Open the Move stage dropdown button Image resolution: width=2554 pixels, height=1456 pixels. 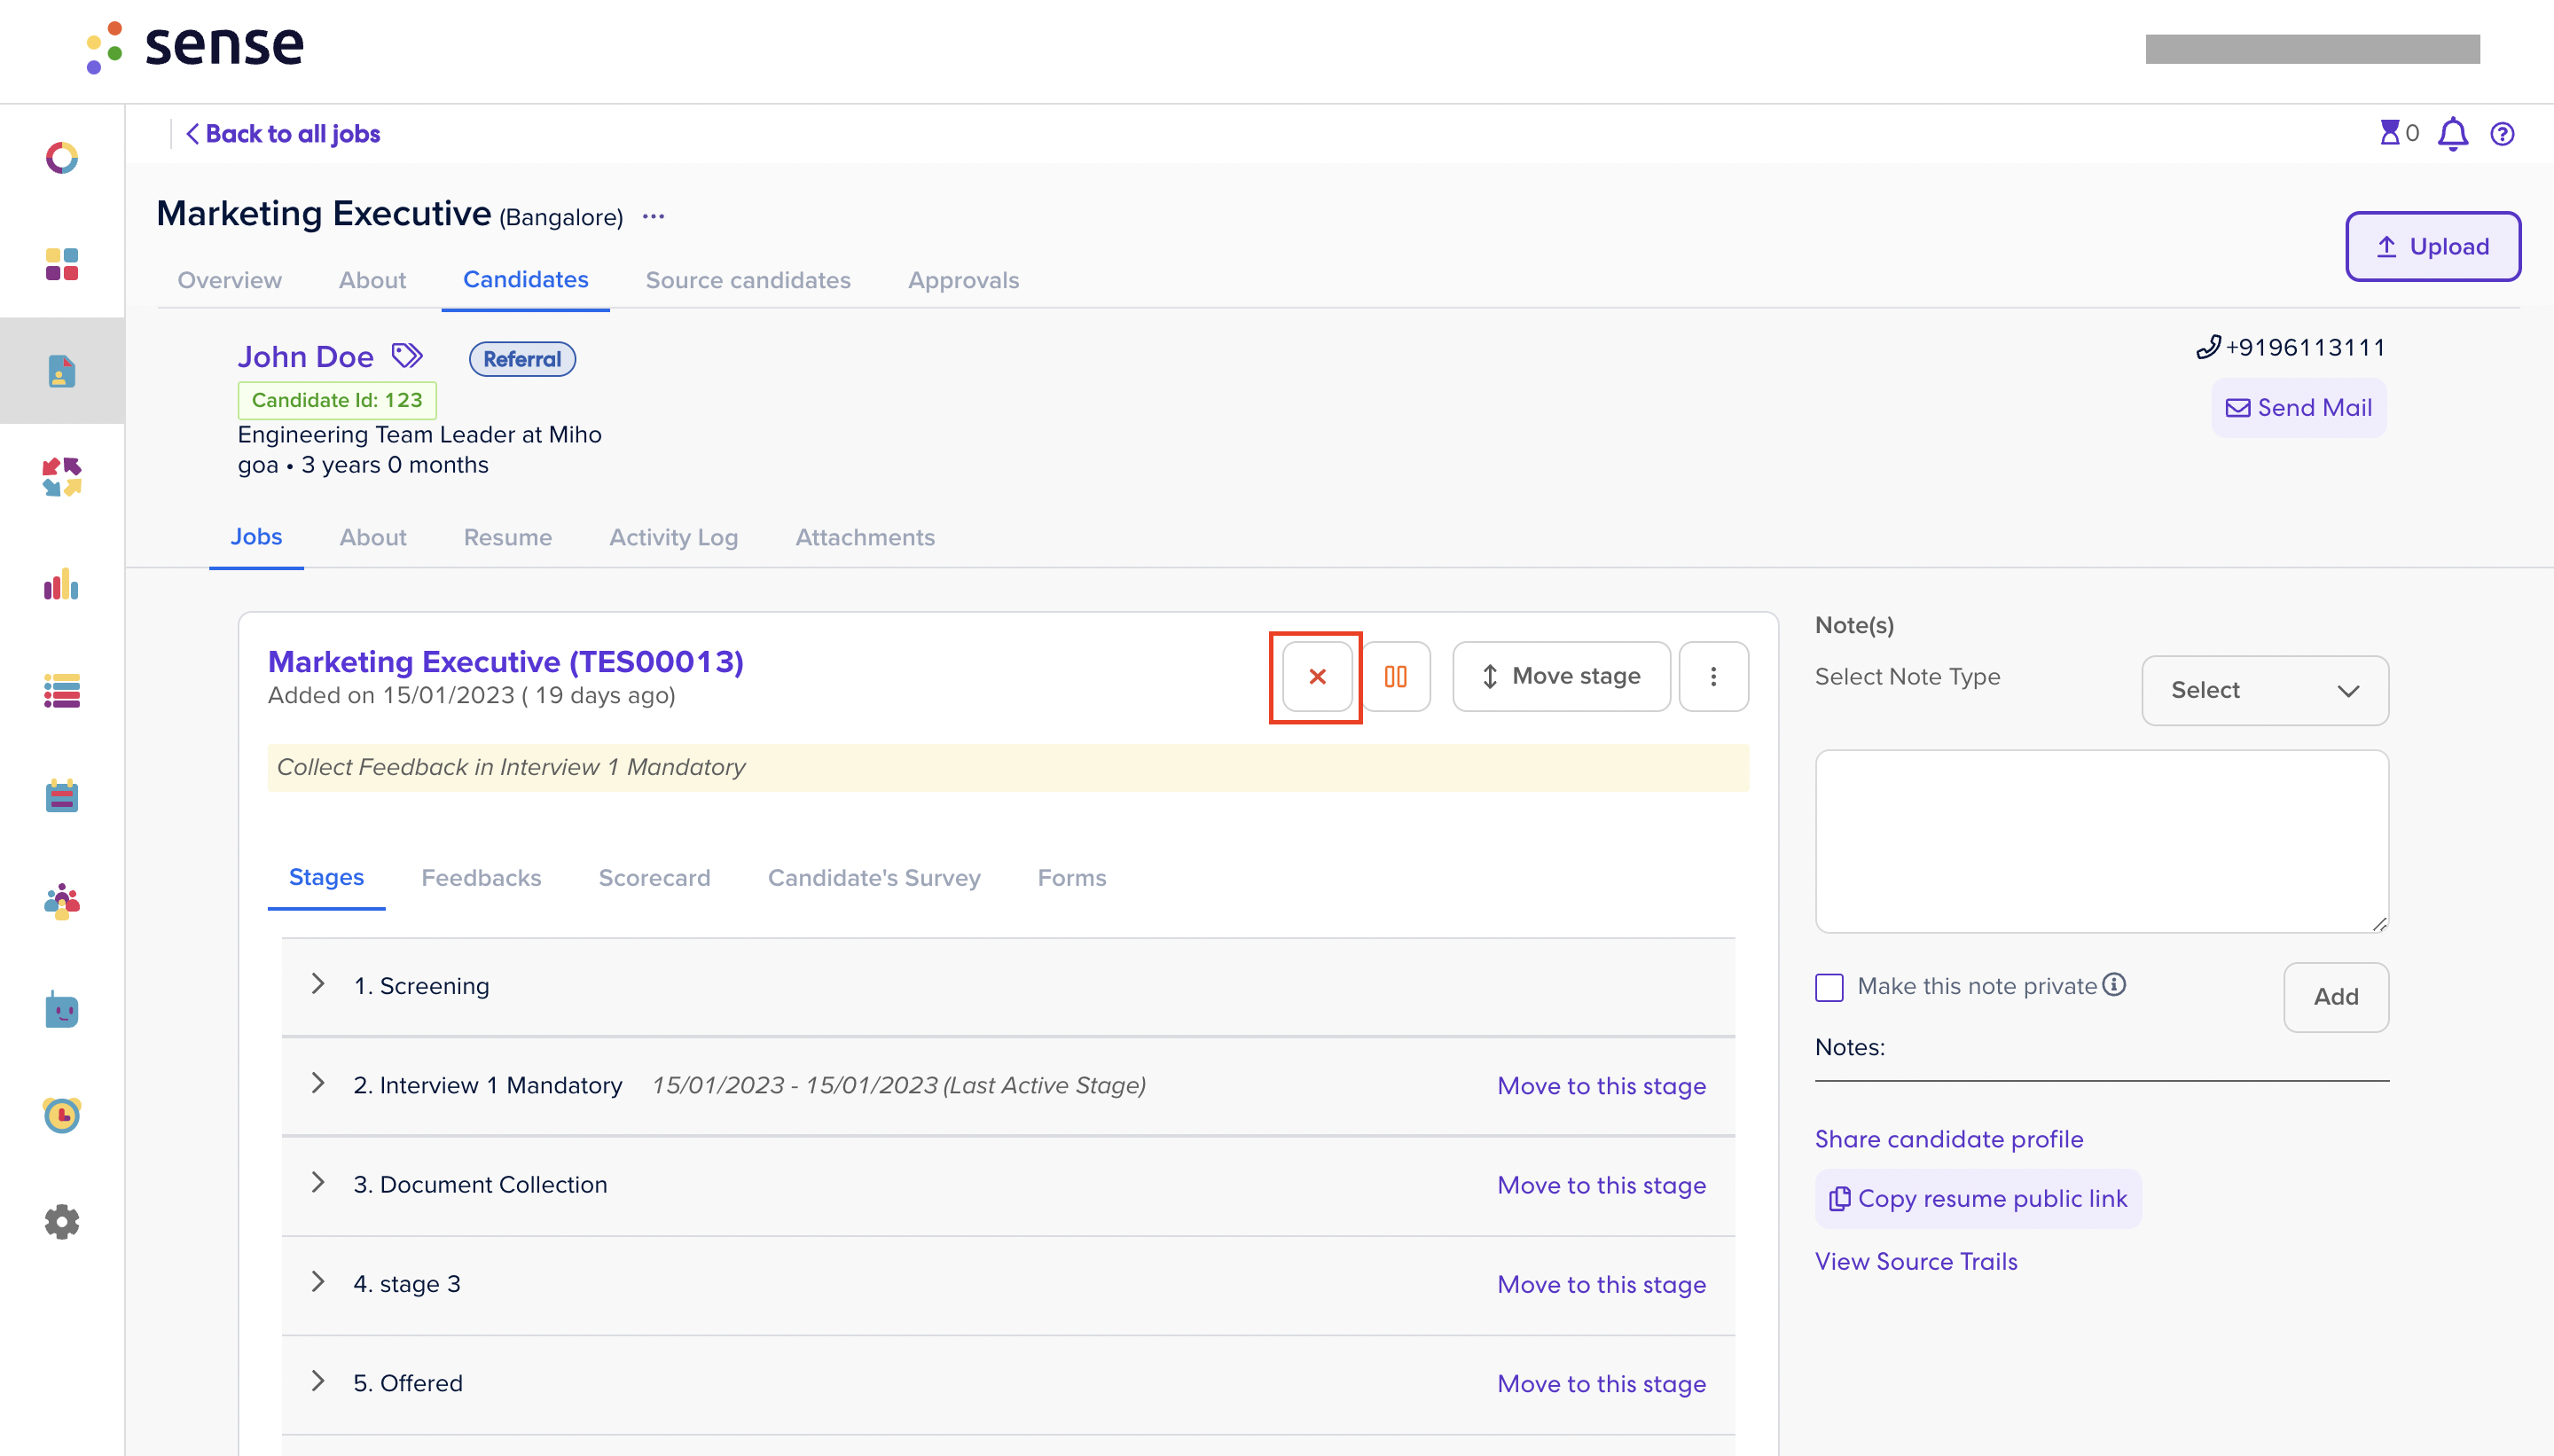click(1561, 677)
